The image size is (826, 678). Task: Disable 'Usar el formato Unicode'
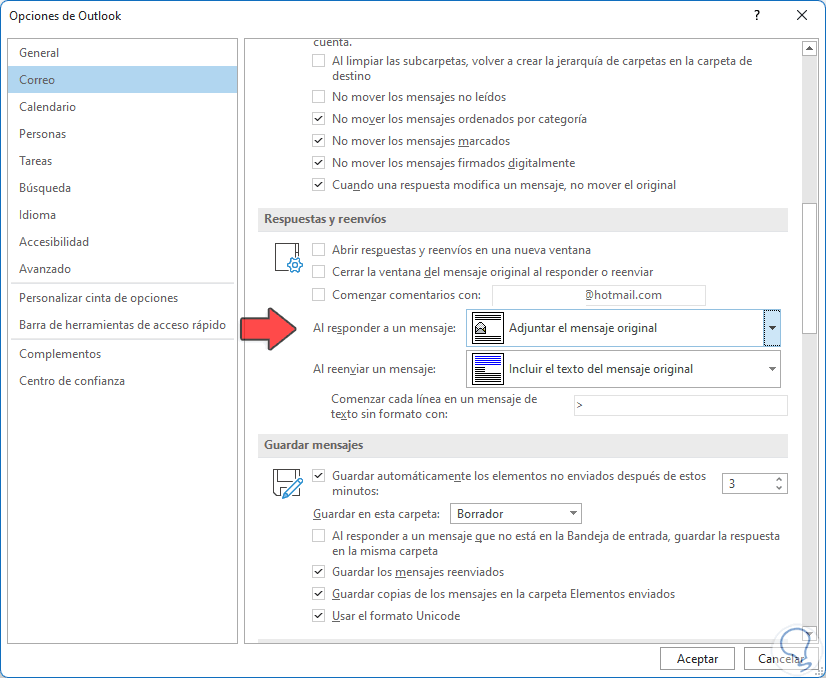318,616
